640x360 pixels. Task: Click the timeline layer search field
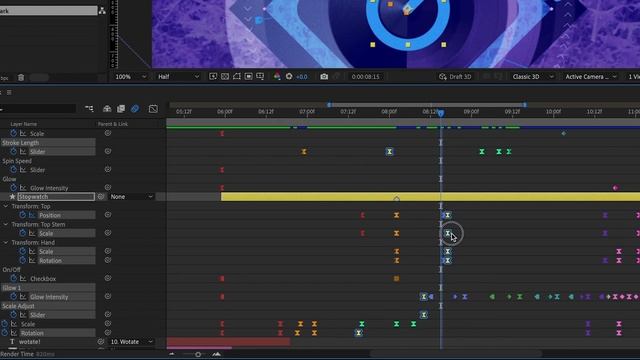click(x=38, y=109)
